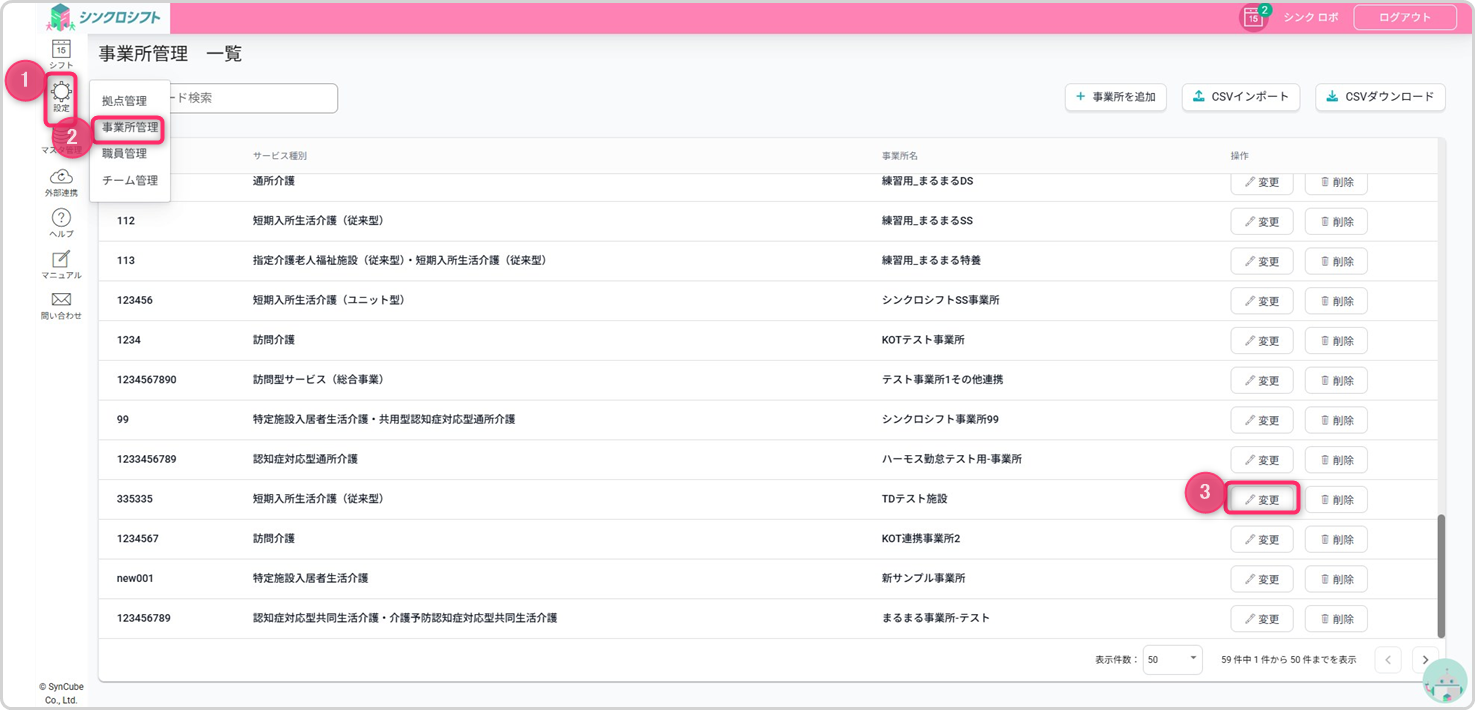This screenshot has height=710, width=1475.
Task: Go to next page with right chevron
Action: click(x=1425, y=660)
